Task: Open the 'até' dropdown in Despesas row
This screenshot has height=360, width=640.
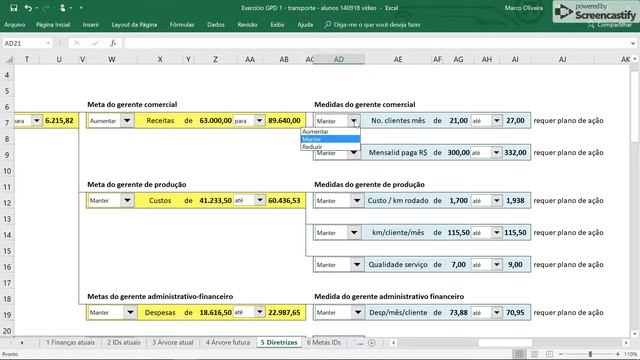Action: tap(260, 312)
